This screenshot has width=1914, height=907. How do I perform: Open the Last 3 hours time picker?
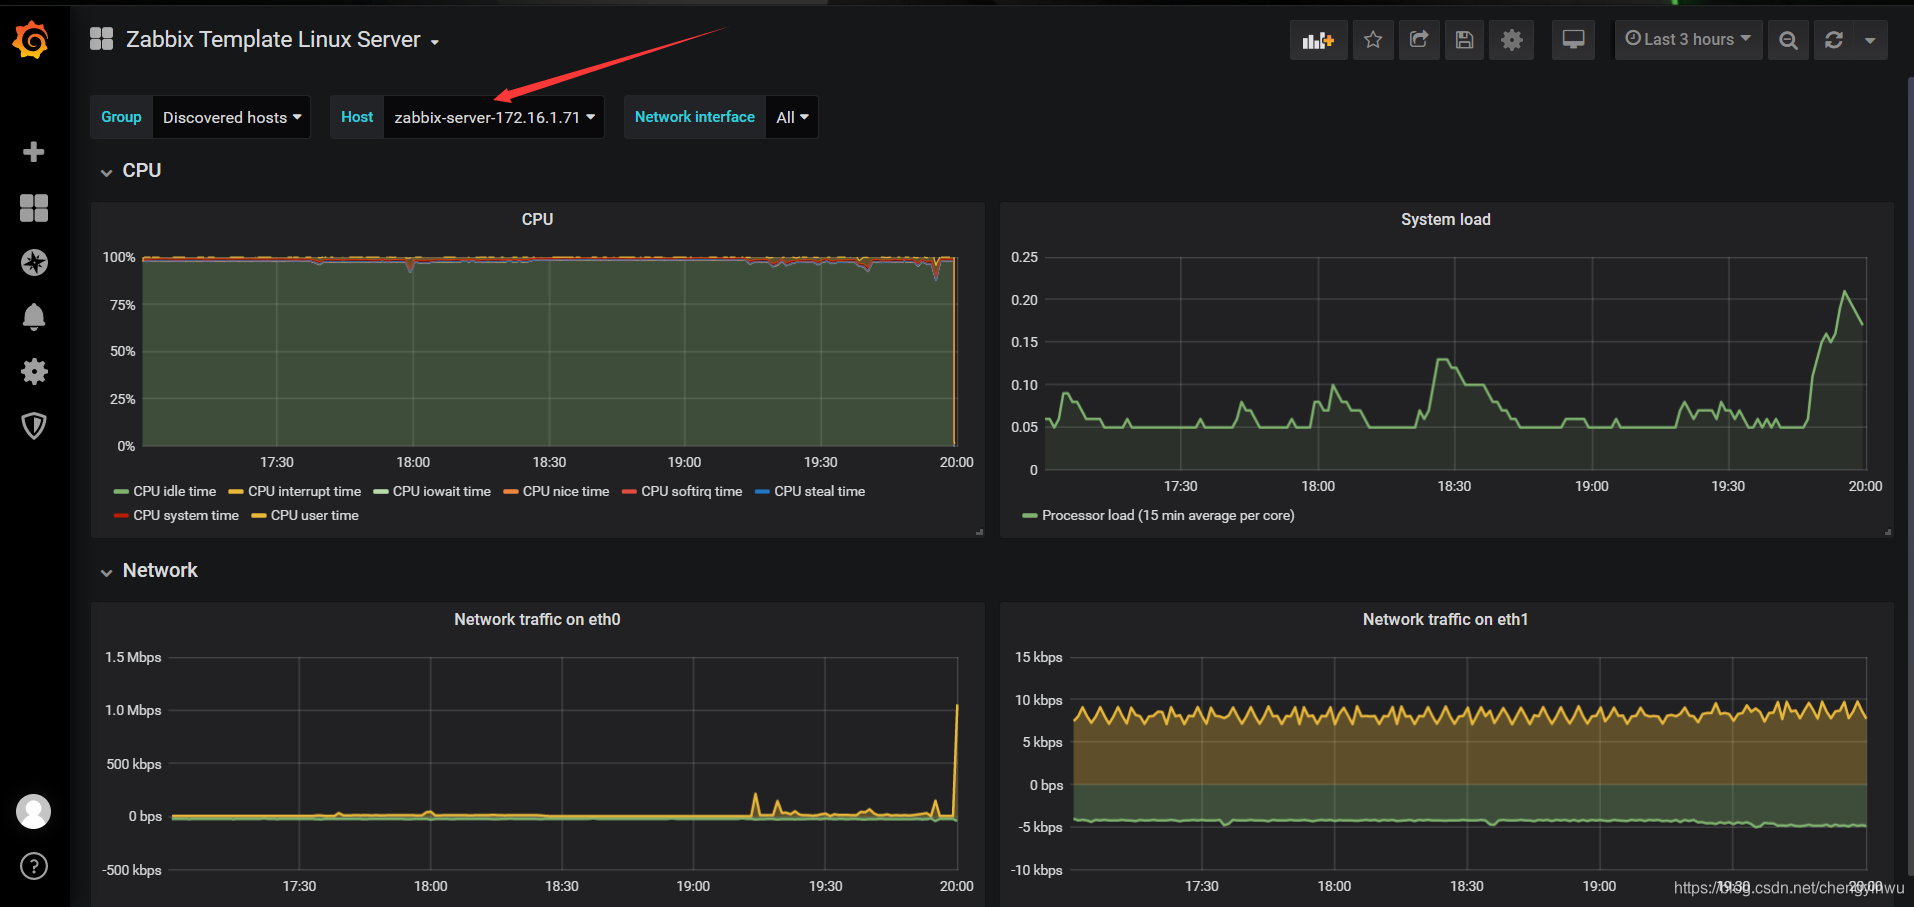[x=1688, y=40]
